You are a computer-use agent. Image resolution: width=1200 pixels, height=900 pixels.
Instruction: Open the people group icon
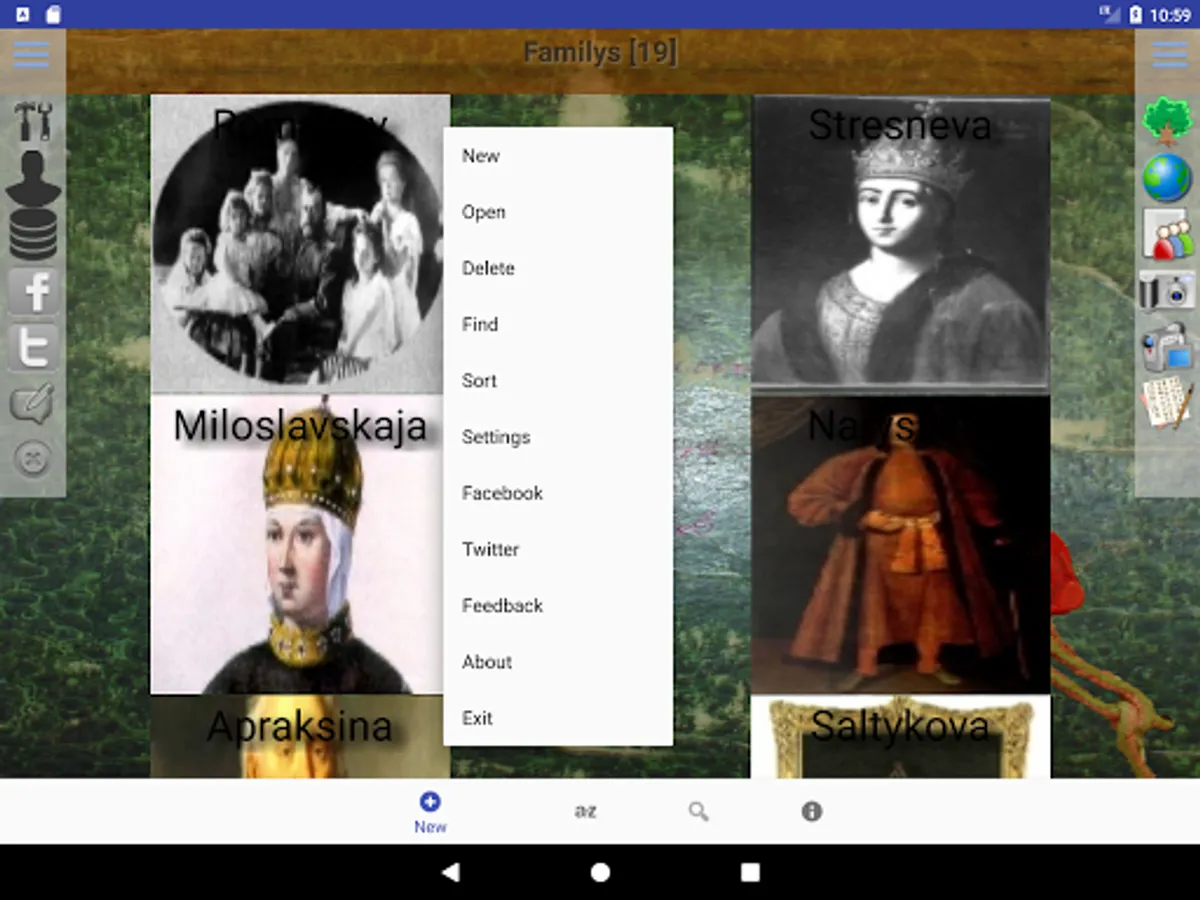tap(1167, 234)
